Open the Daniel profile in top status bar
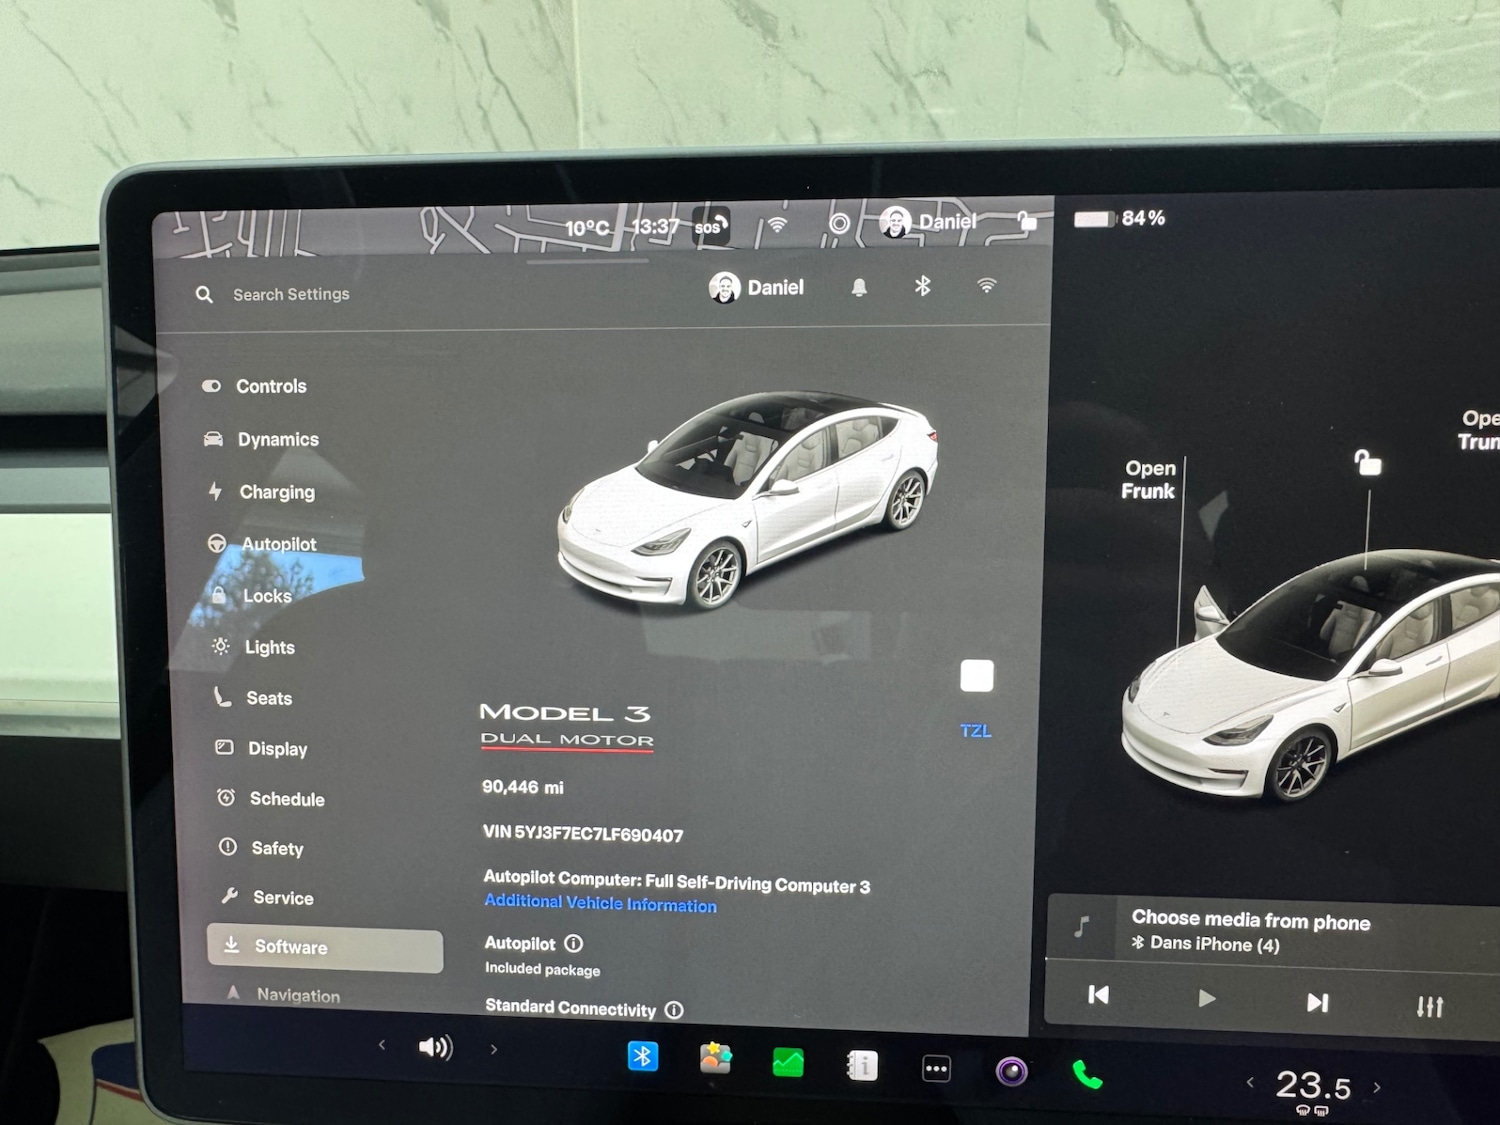 click(x=928, y=222)
